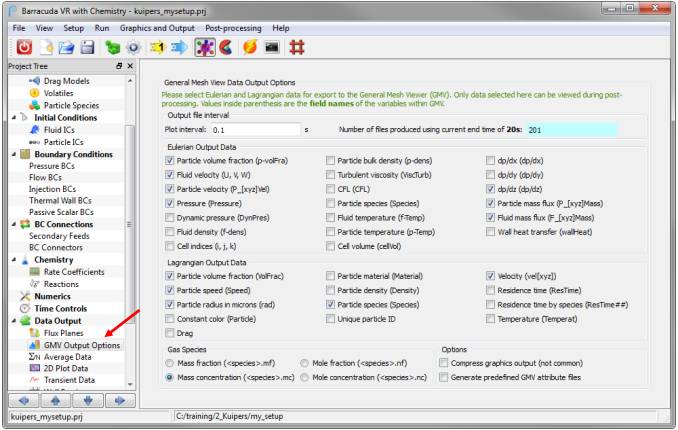Uncheck Fluid velocity (U, V, W)
This screenshot has height=430, width=678.
(170, 175)
